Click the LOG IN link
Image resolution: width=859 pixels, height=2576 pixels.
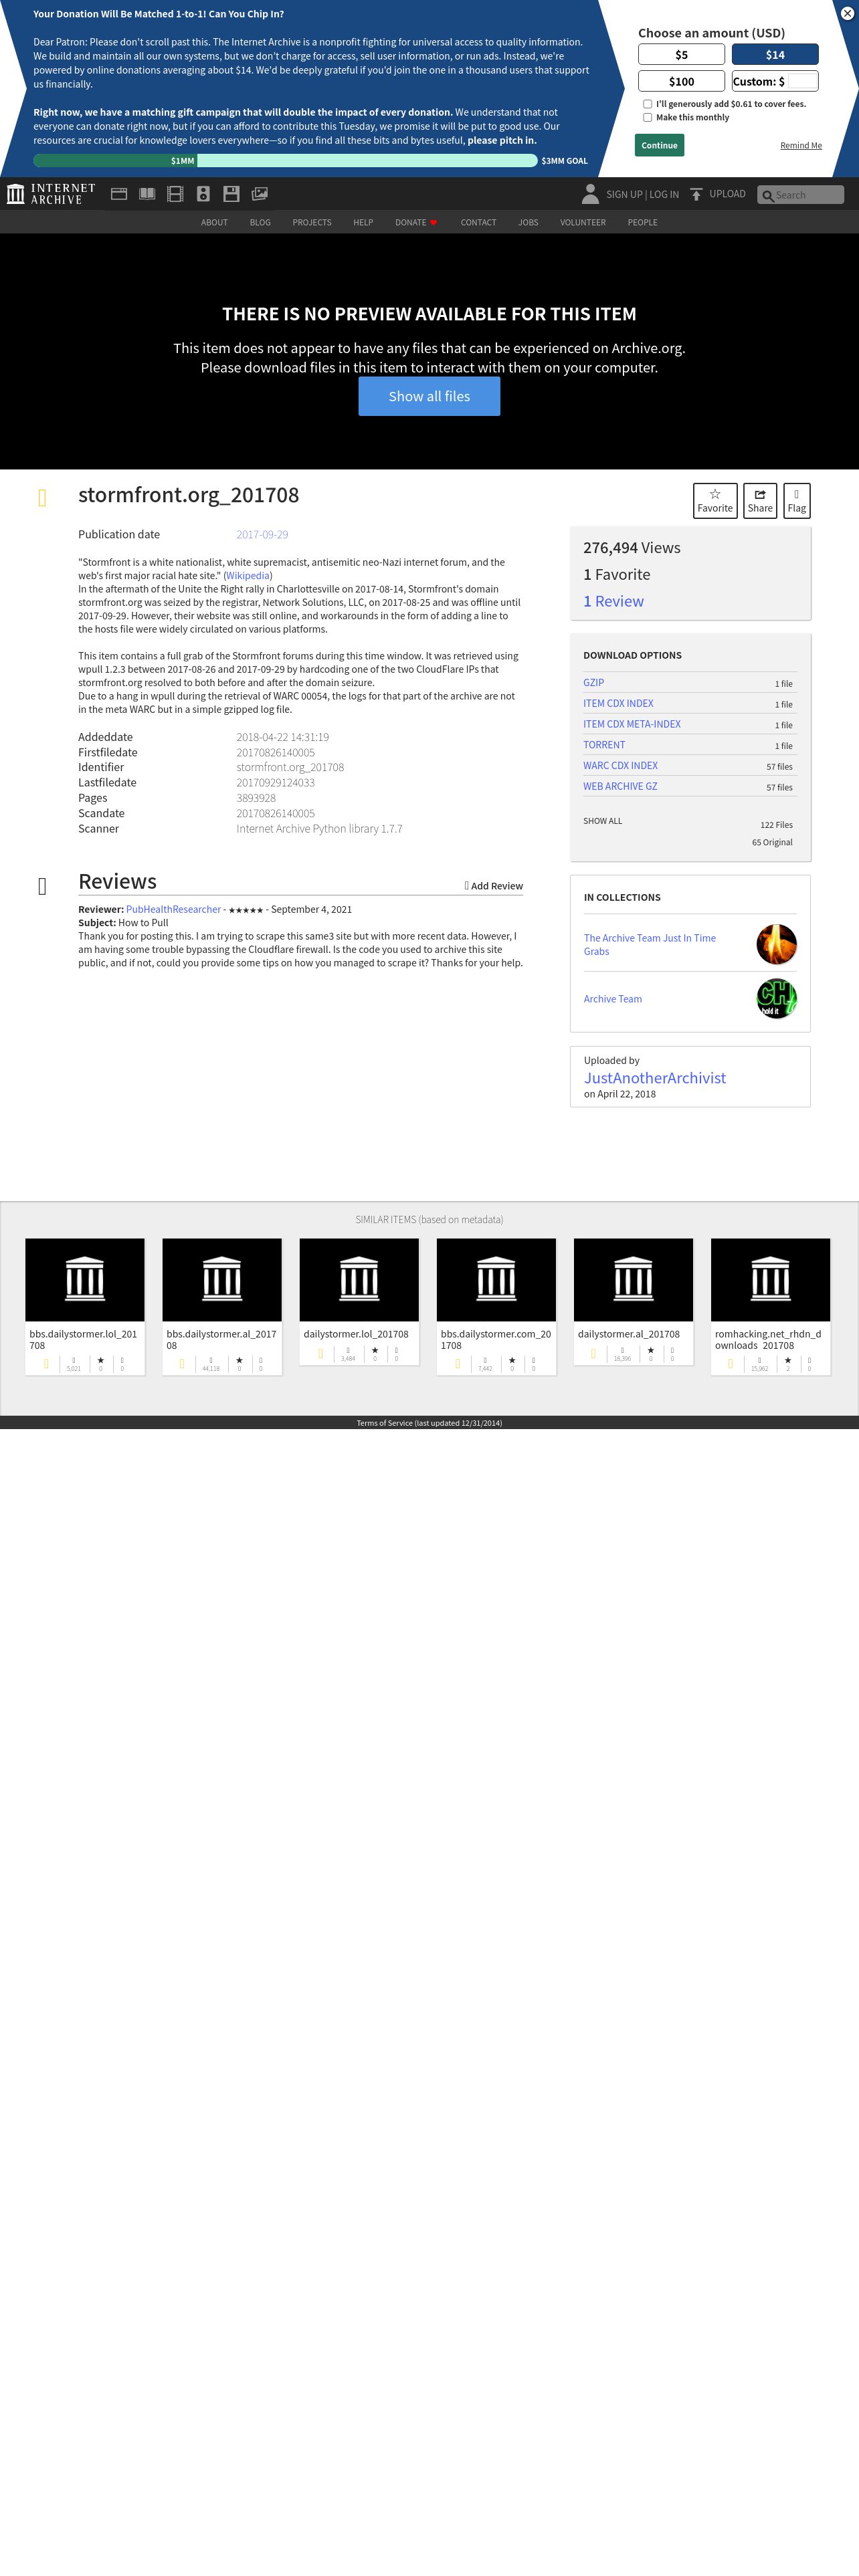click(x=664, y=195)
